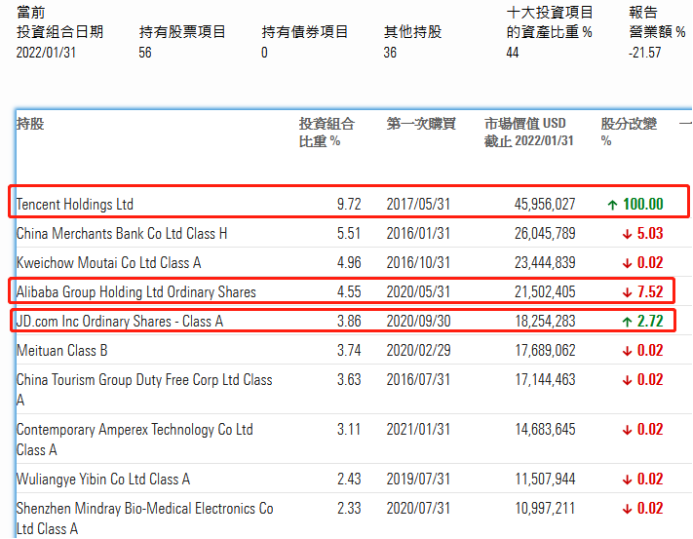Click the green up arrow next to 100.00
The width and height of the screenshot is (693, 539).
point(612,204)
